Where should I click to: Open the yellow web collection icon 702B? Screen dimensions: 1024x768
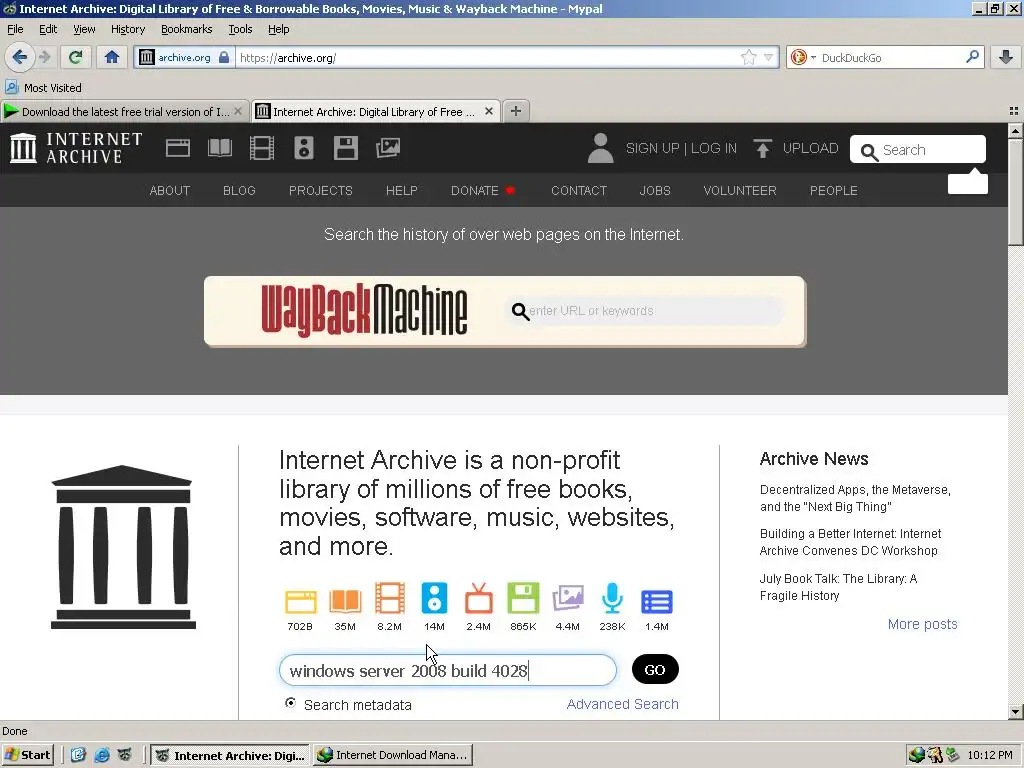[x=300, y=601]
